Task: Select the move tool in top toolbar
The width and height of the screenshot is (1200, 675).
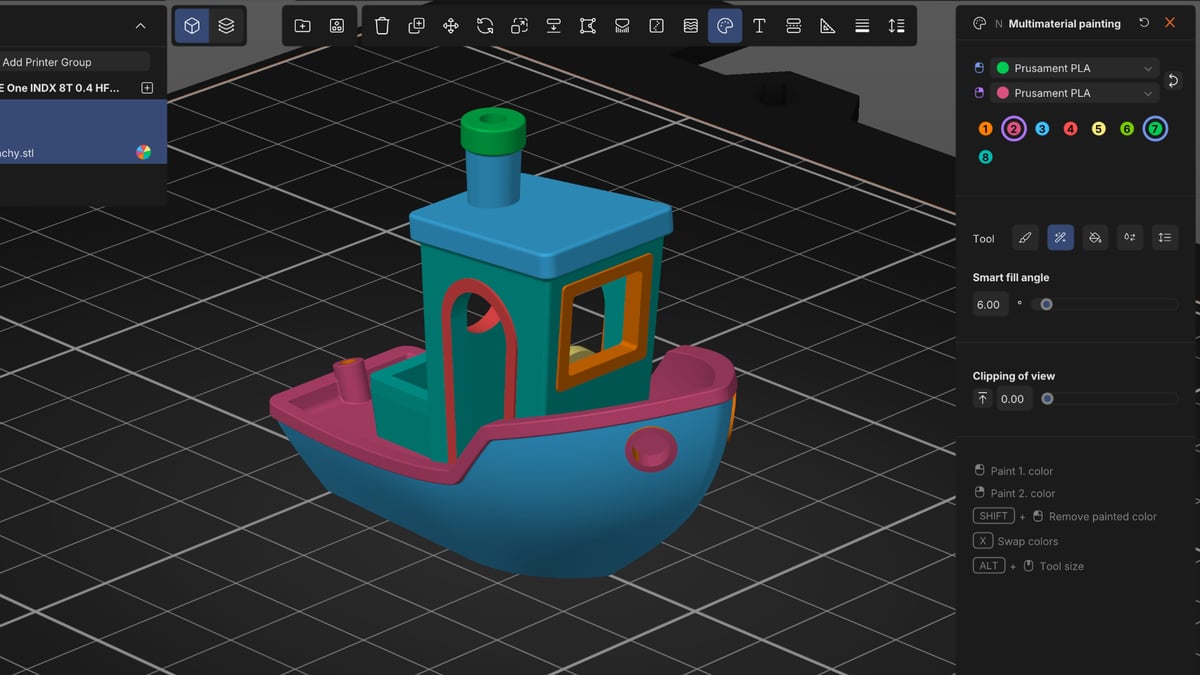Action: [x=451, y=26]
